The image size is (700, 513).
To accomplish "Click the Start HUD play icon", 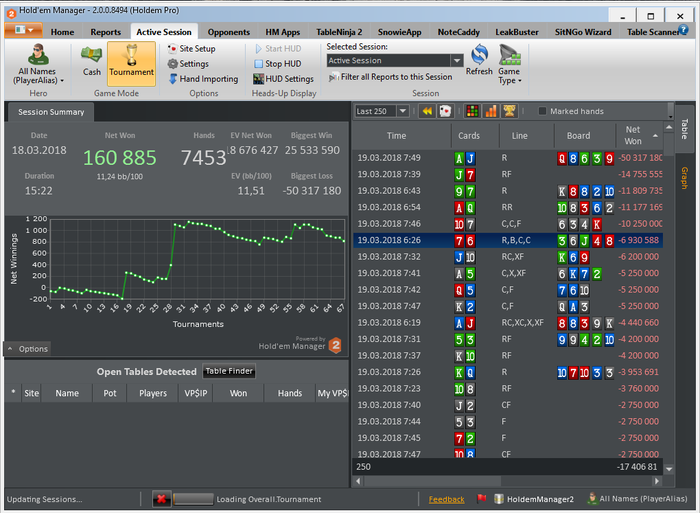I will click(258, 49).
